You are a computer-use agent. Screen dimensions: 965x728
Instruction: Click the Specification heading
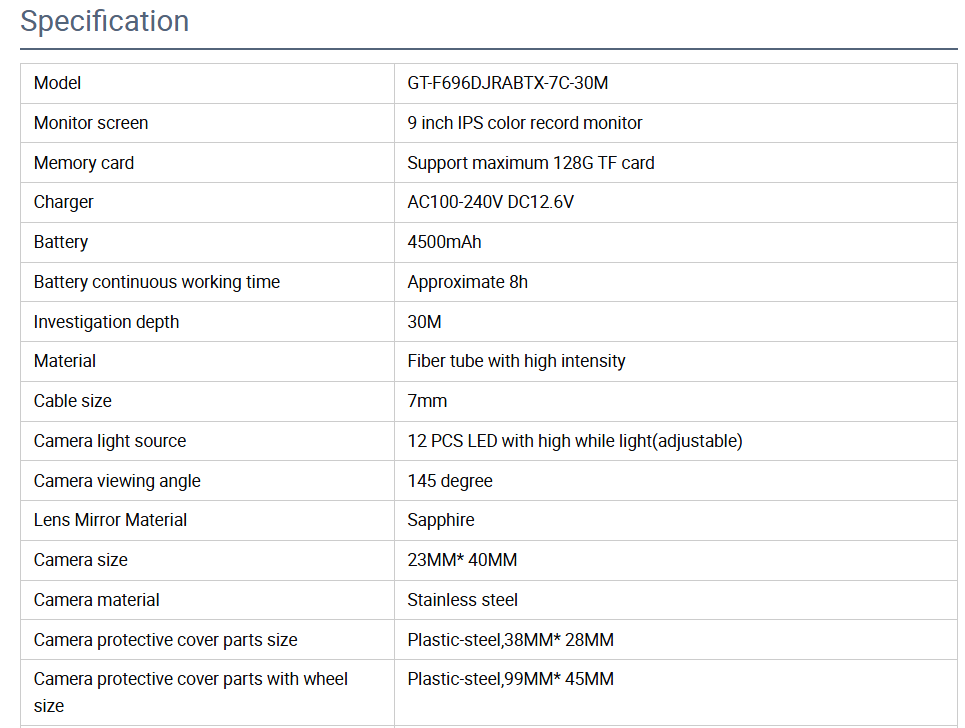coord(105,21)
